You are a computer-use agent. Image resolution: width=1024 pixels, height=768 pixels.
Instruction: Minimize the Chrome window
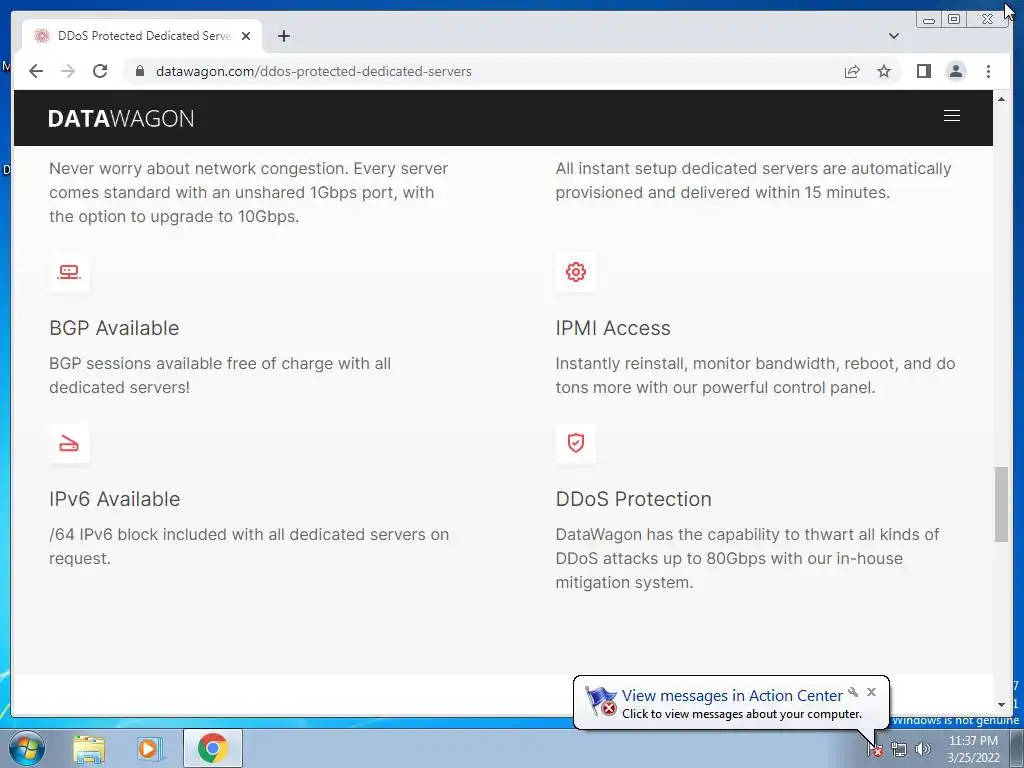[x=928, y=20]
